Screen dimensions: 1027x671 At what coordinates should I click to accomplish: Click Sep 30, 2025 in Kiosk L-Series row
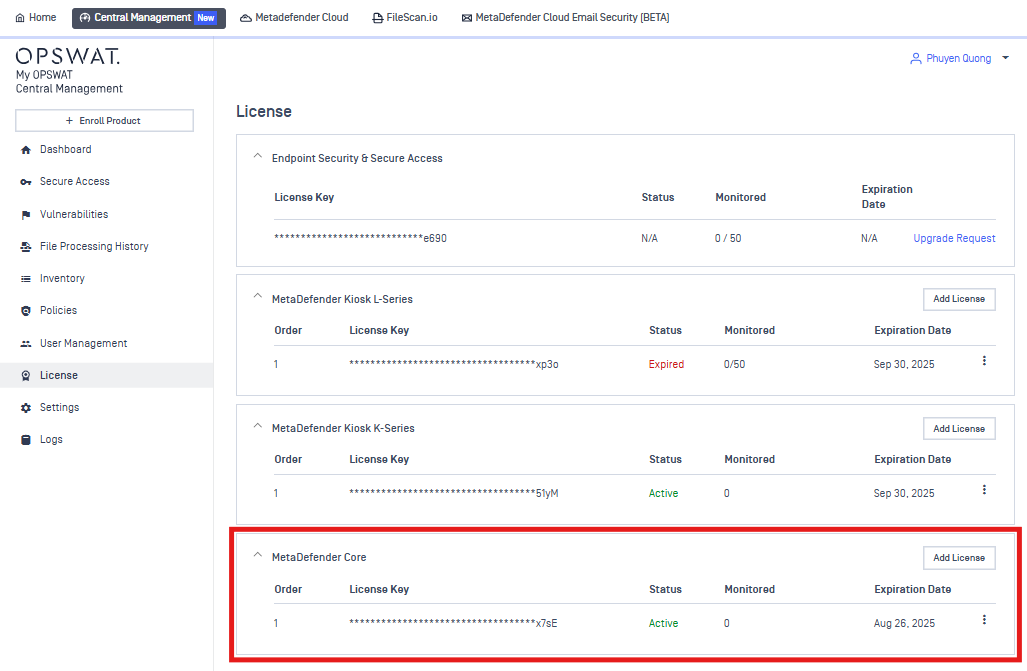(x=904, y=364)
